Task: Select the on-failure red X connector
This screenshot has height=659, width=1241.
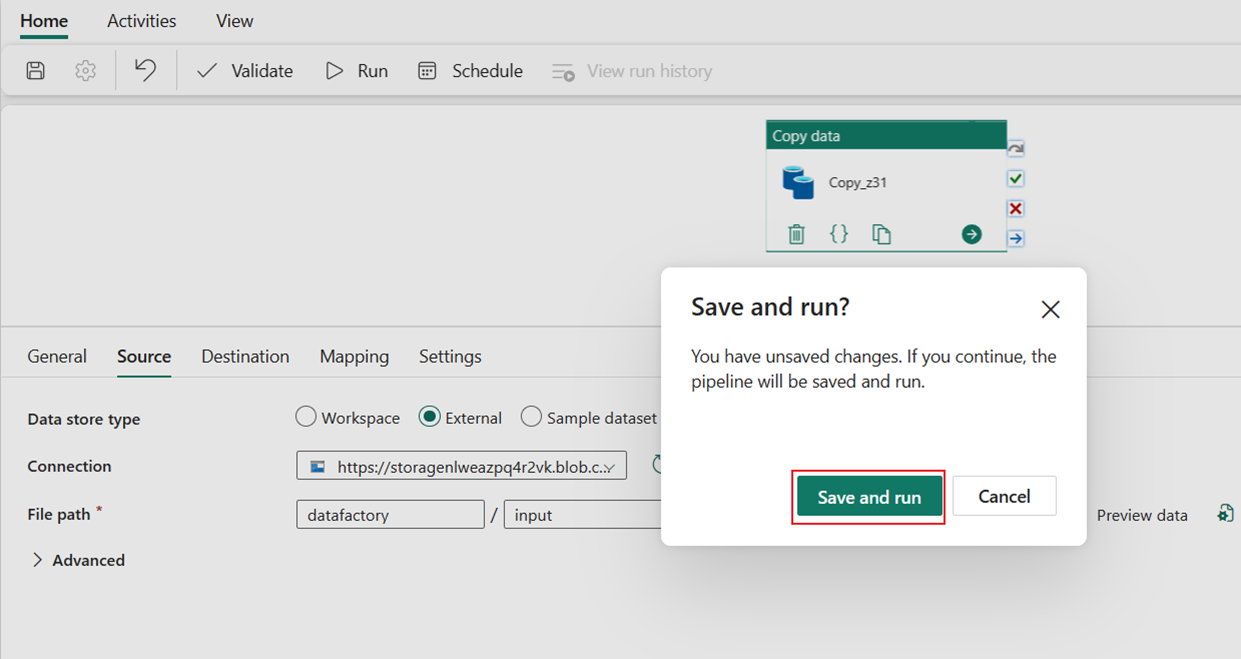Action: (1015, 208)
